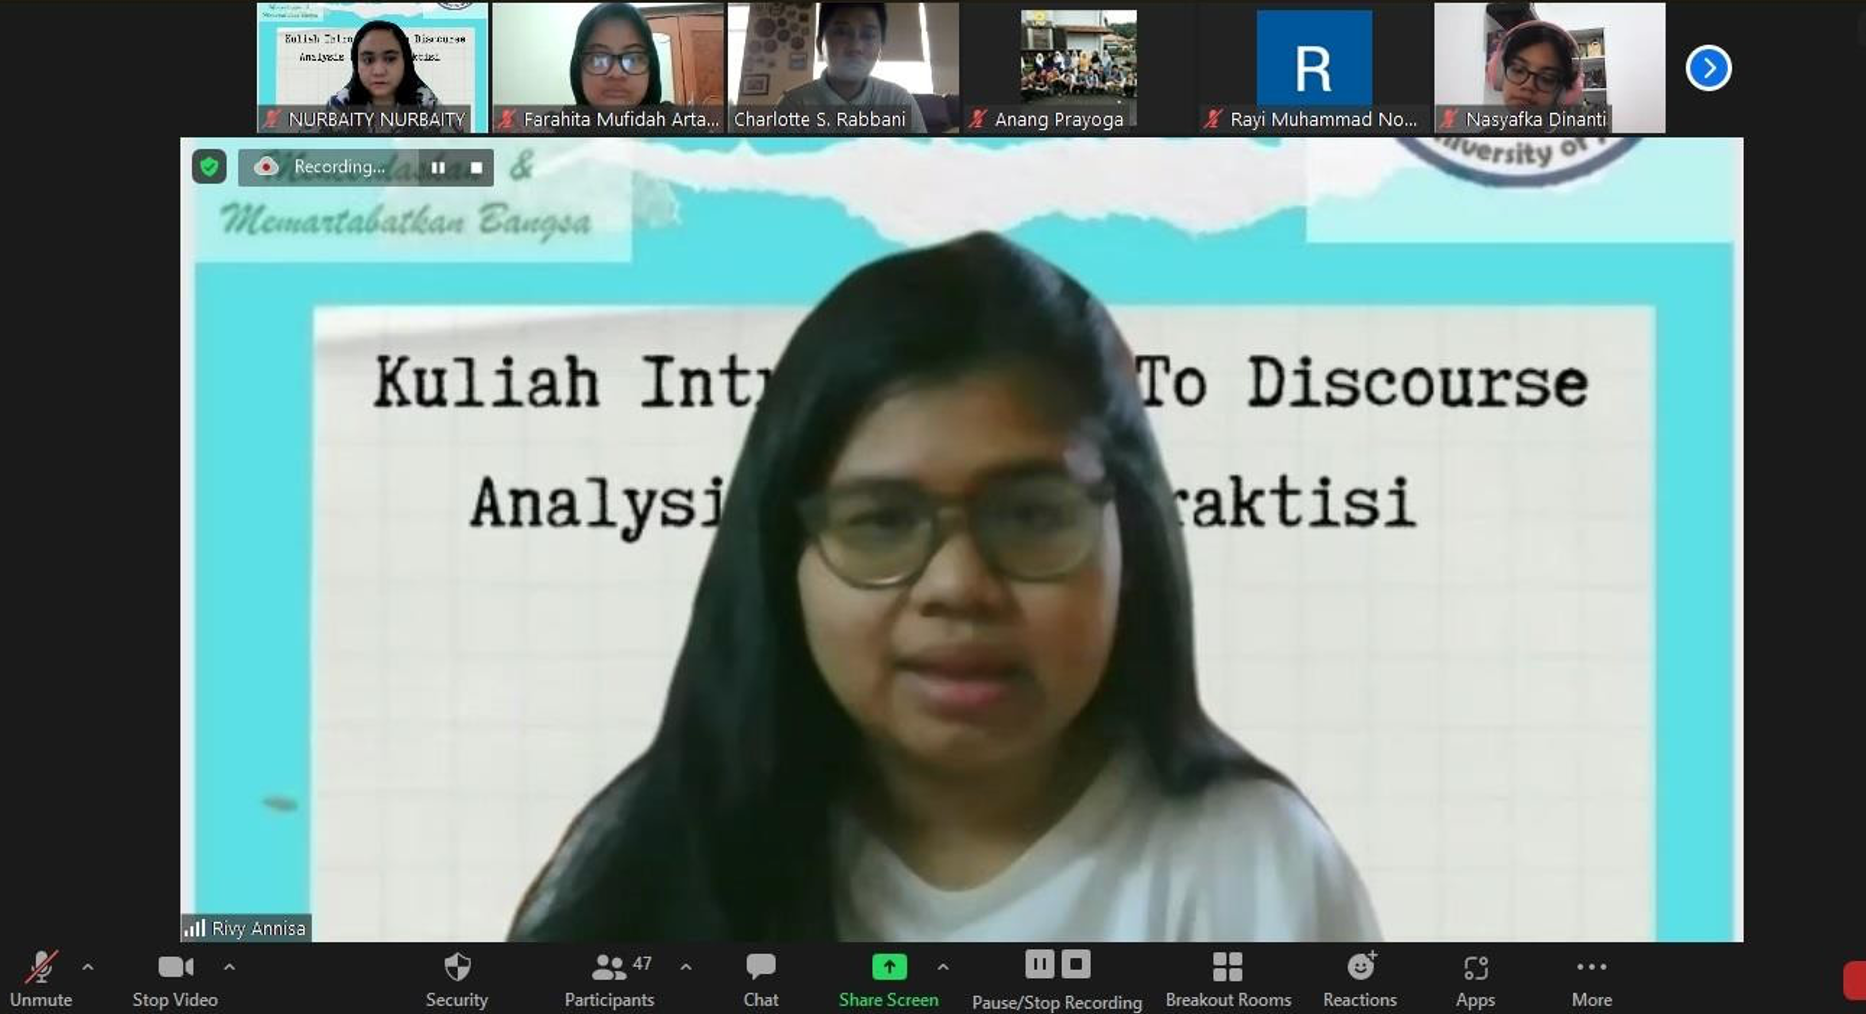The image size is (1866, 1014).
Task: Open the Reactions emoji menu
Action: pos(1359,979)
